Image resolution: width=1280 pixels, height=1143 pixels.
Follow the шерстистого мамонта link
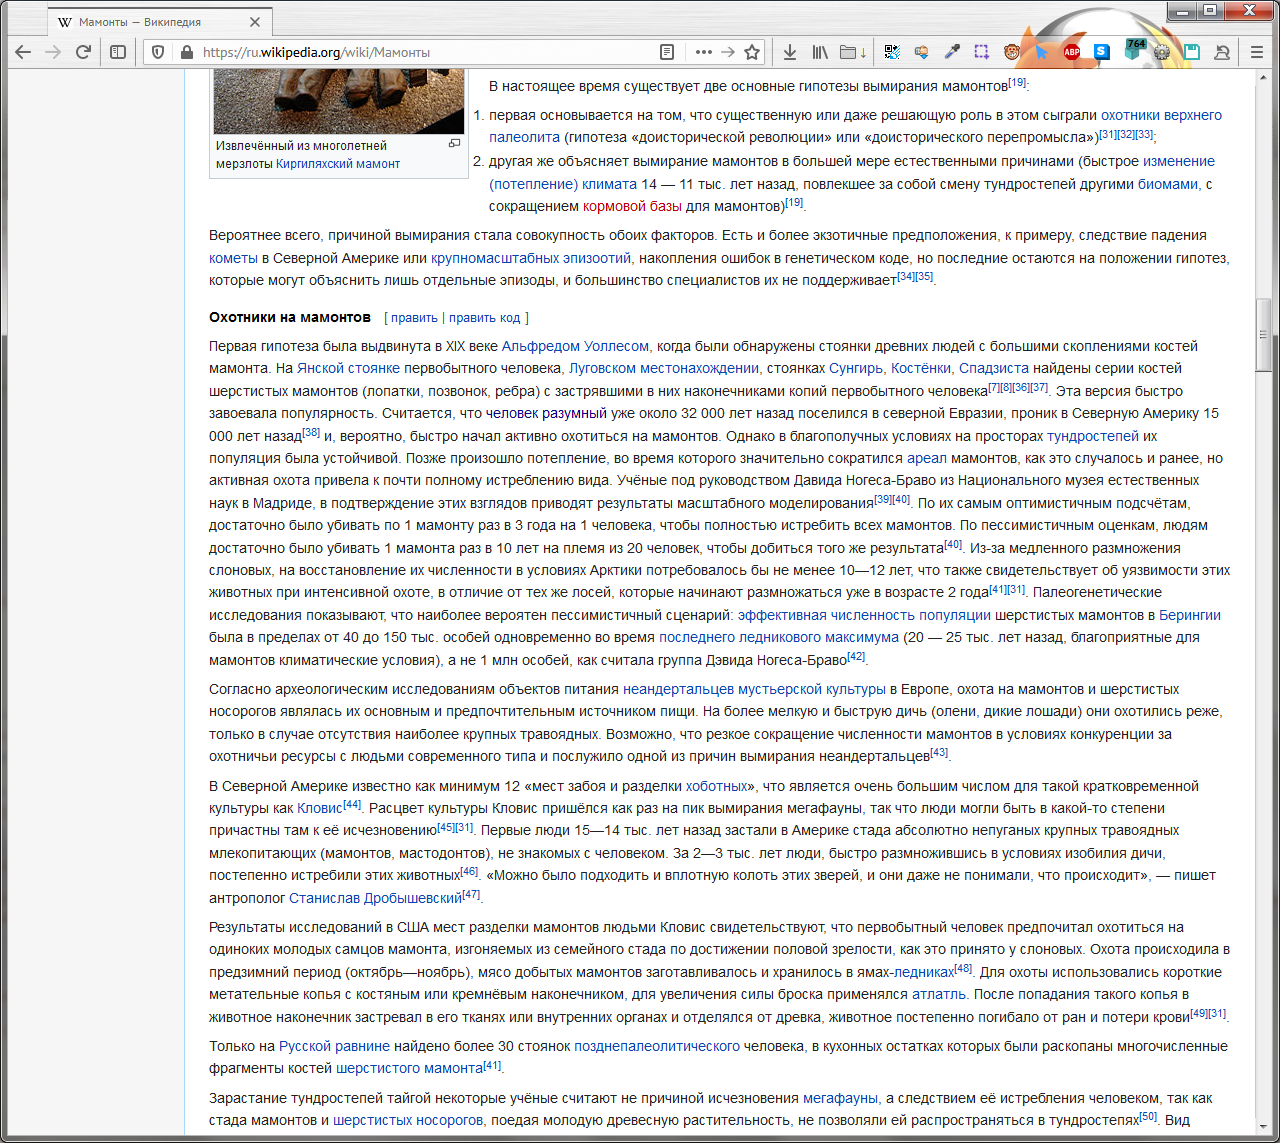[409, 1068]
